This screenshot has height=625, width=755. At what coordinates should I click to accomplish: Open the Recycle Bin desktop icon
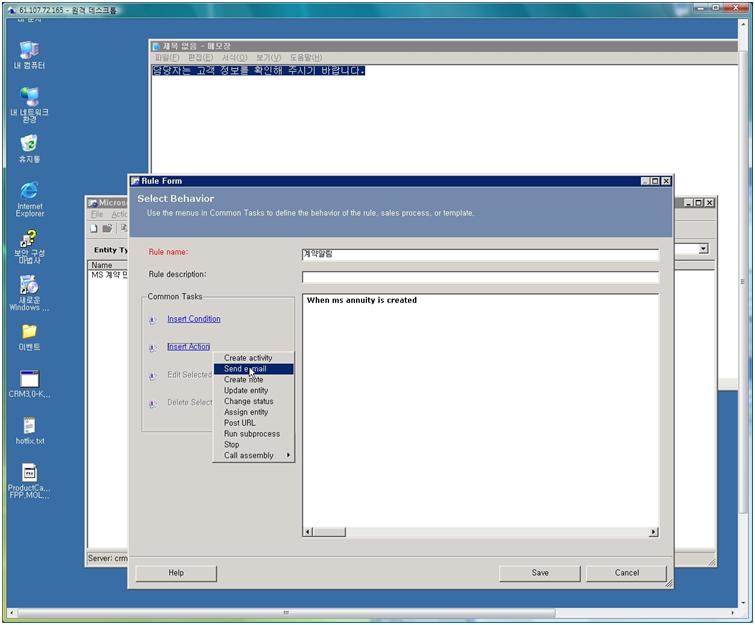pyautogui.click(x=29, y=149)
